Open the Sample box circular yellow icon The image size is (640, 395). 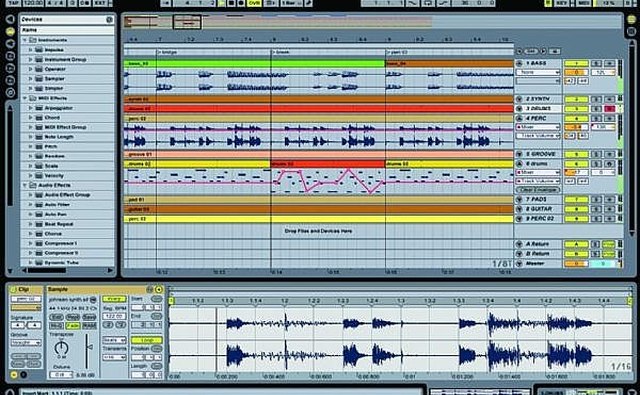[x=159, y=289]
